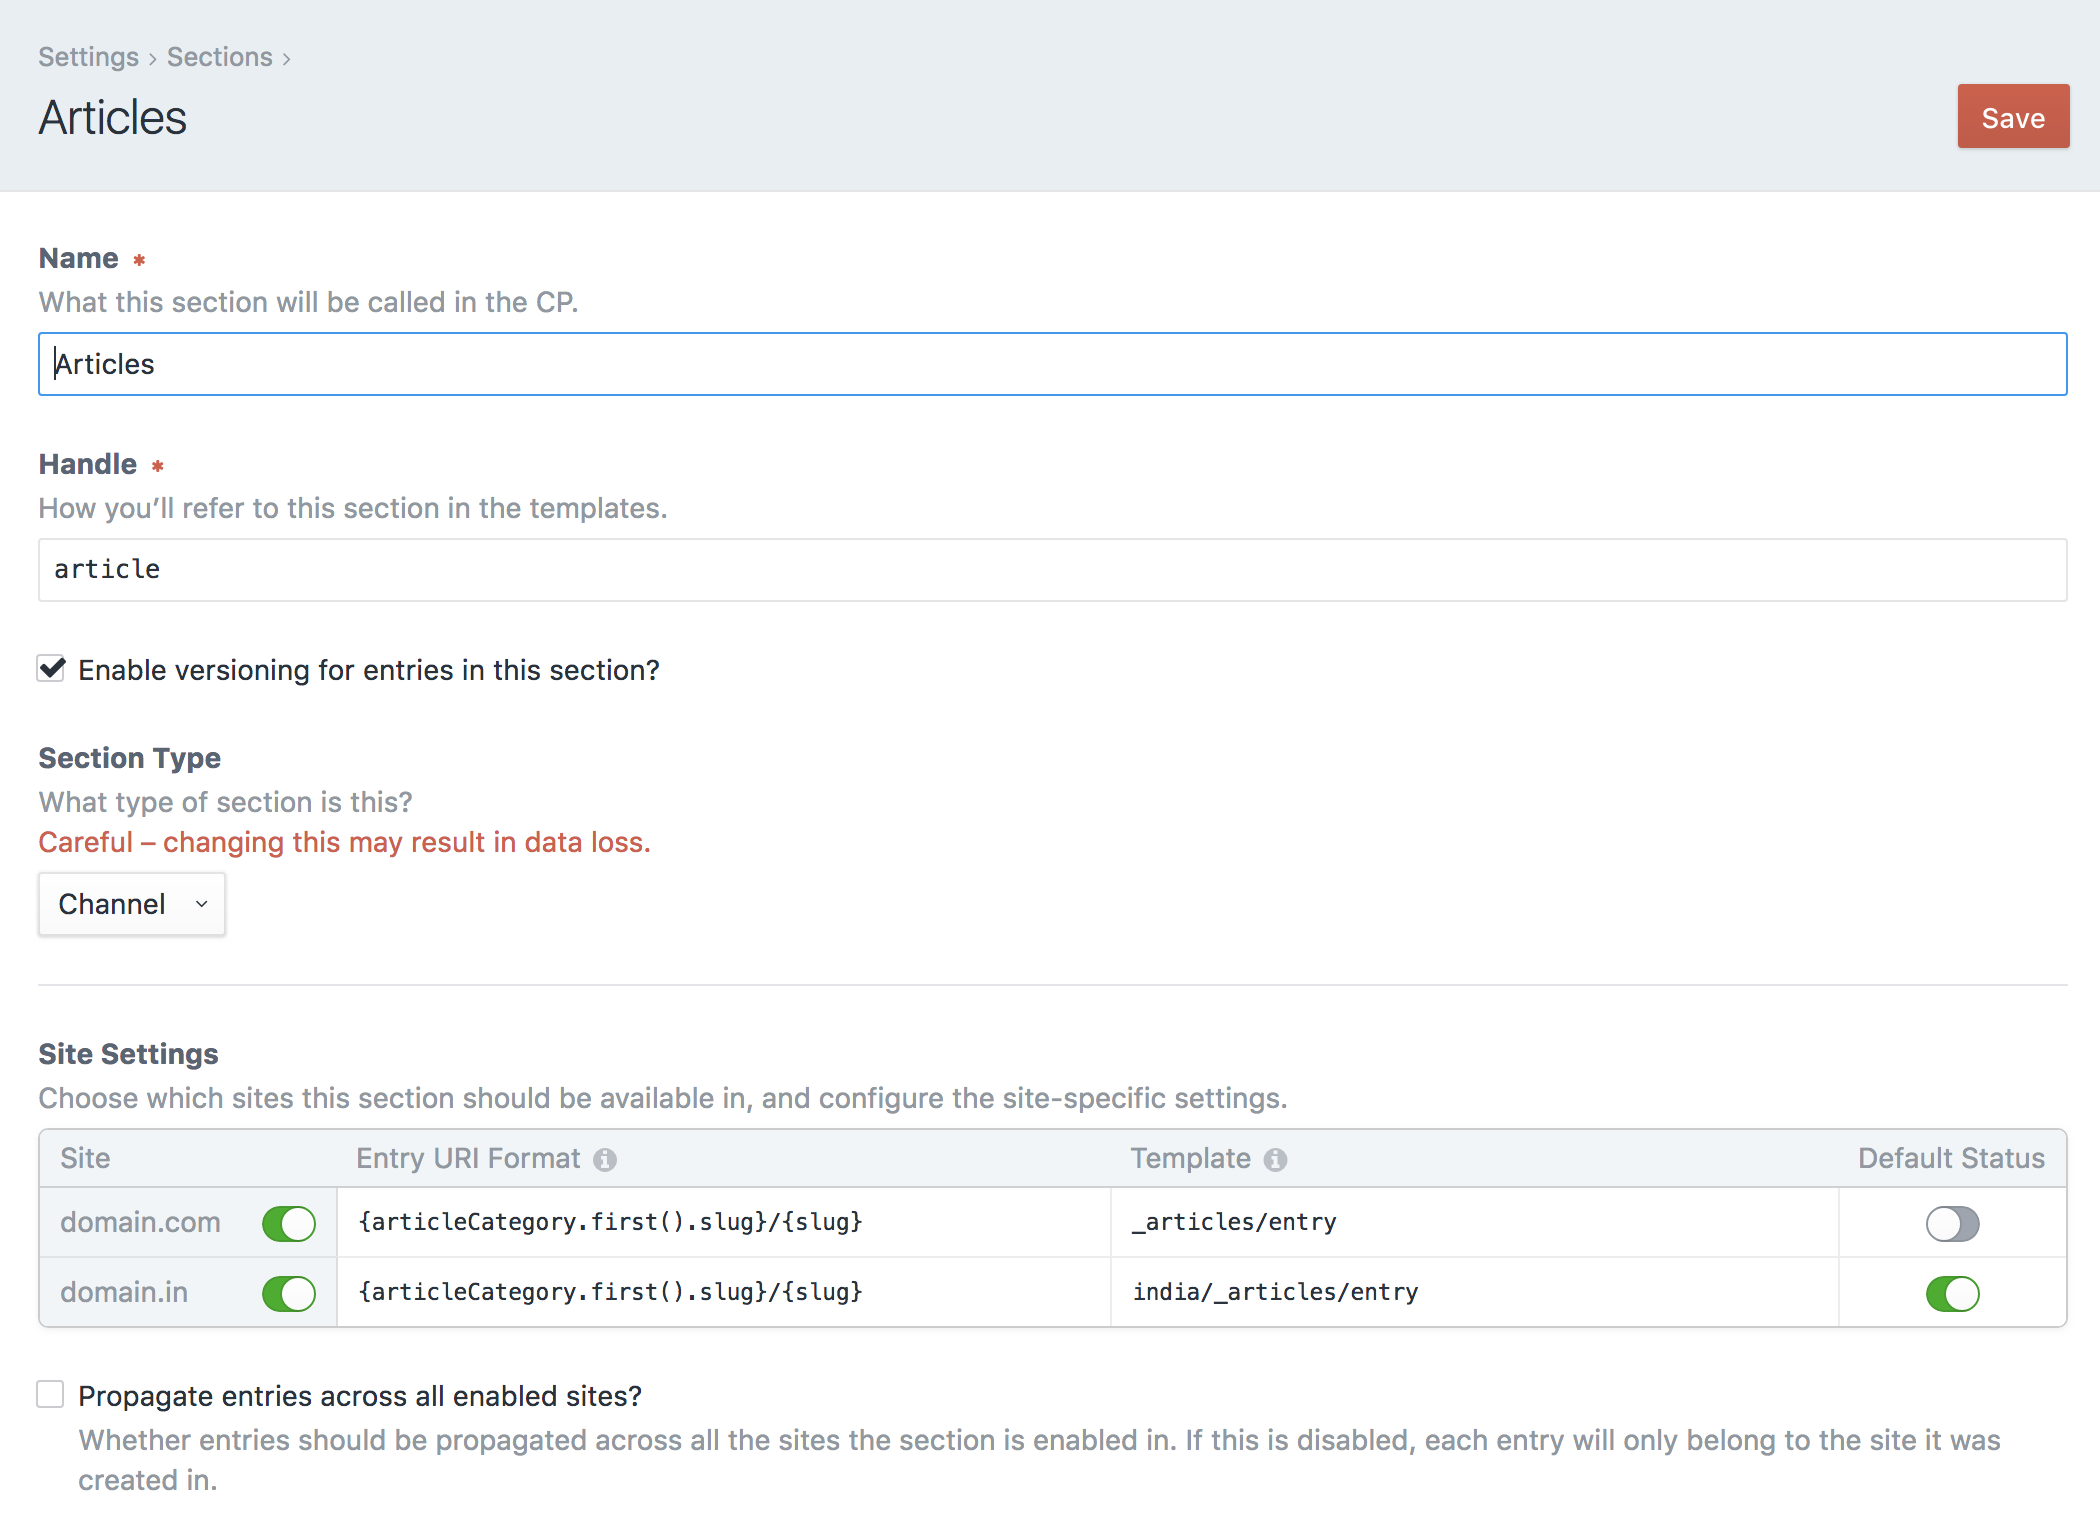This screenshot has width=2100, height=1534.
Task: Edit domain.com Entry URI Format
Action: (611, 1222)
